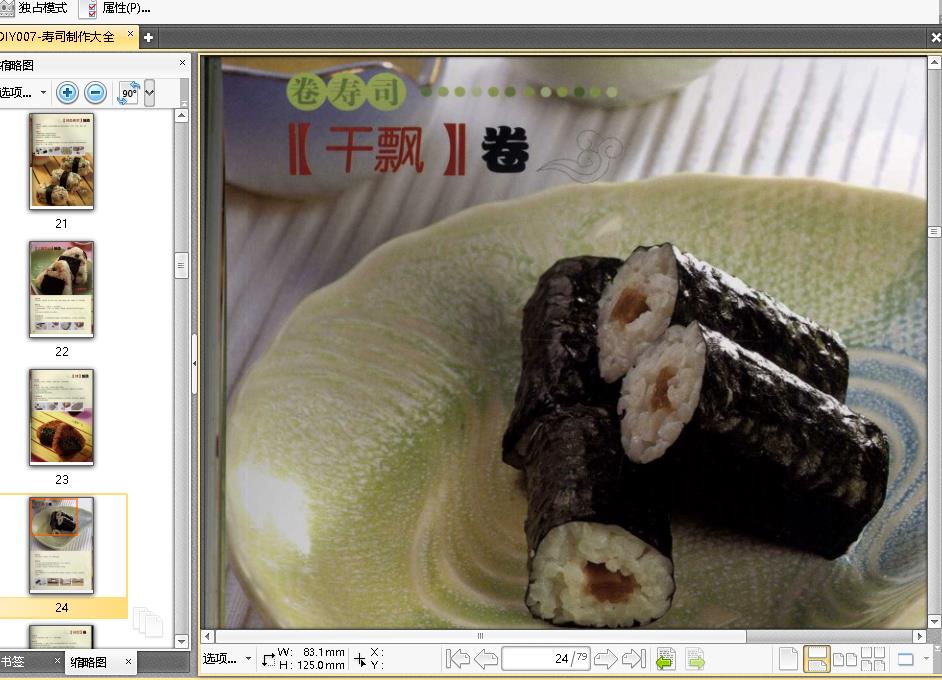The height and width of the screenshot is (680, 942).
Task: Switch to the Thumbnails (缩略图) bottom tab
Action: pos(88,662)
